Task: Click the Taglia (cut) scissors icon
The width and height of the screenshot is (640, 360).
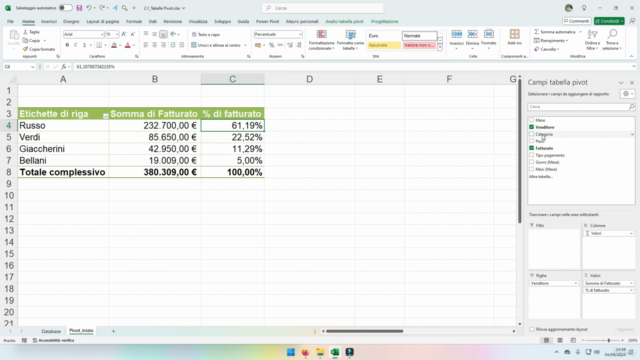Action: pyautogui.click(x=25, y=32)
